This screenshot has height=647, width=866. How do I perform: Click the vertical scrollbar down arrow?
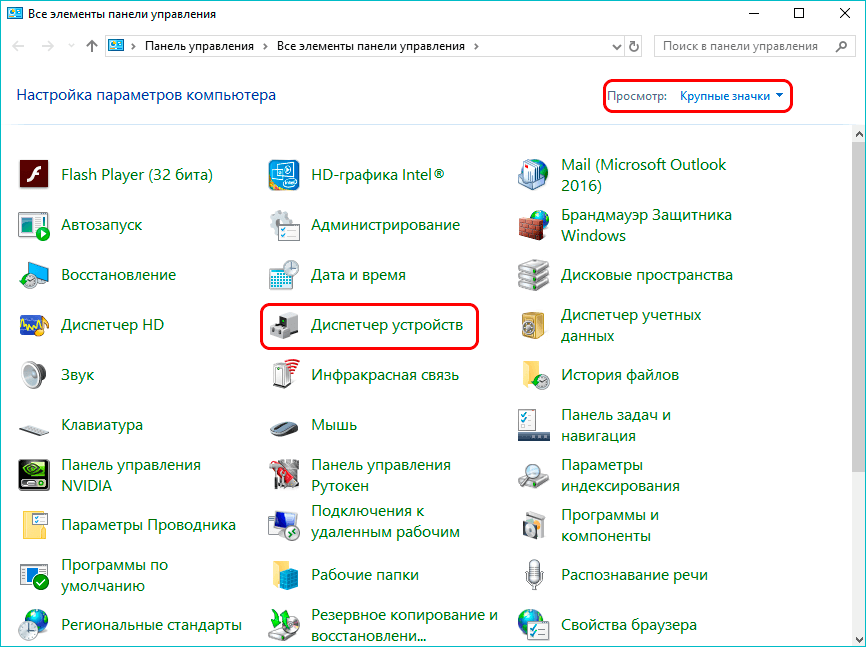click(x=857, y=638)
